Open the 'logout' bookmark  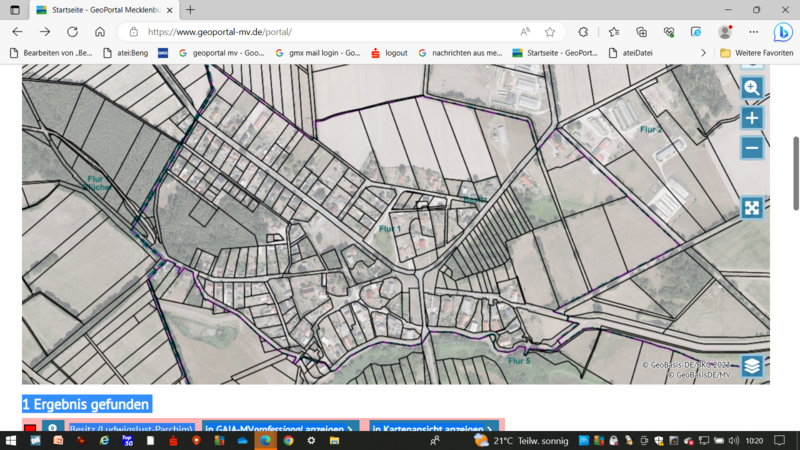tap(389, 53)
